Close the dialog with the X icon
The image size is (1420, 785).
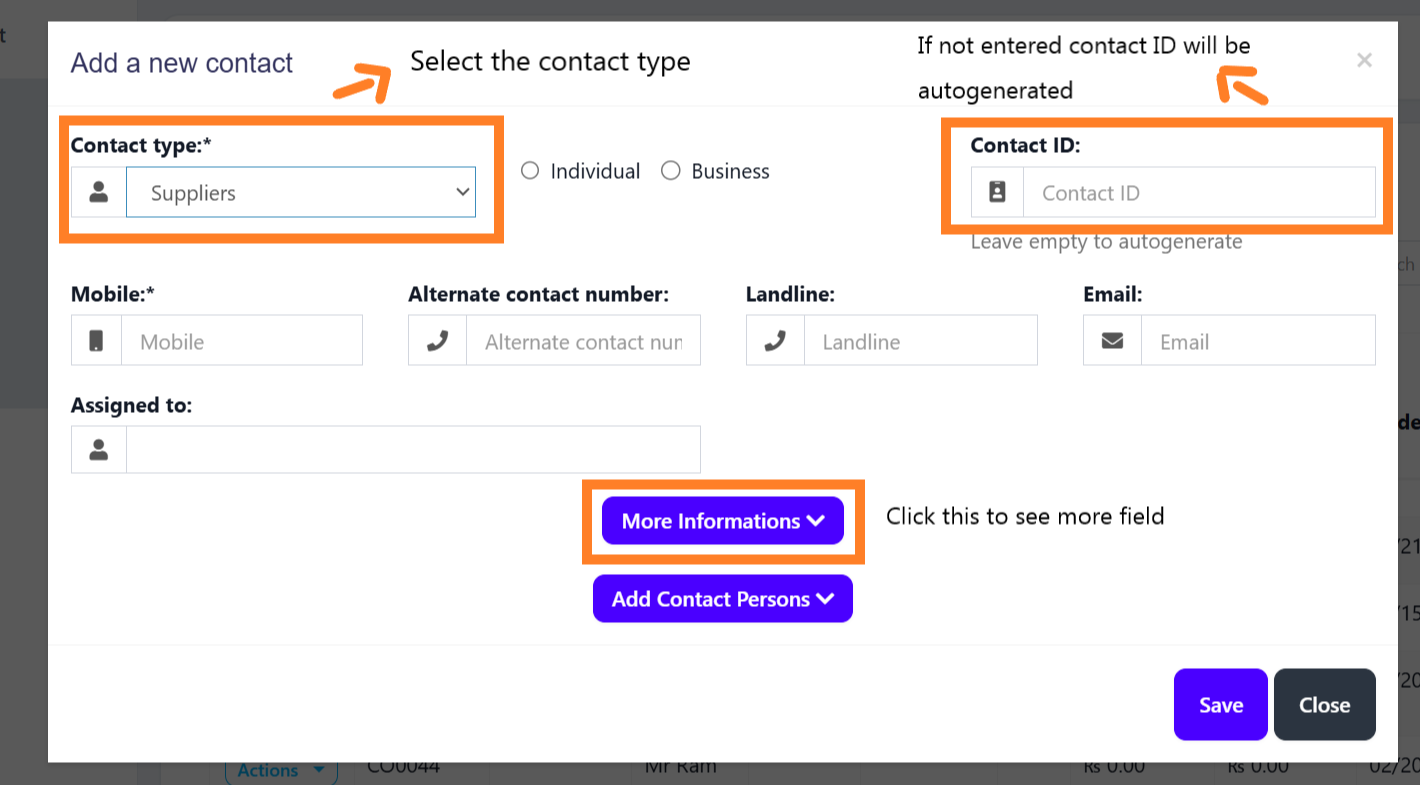1364,60
